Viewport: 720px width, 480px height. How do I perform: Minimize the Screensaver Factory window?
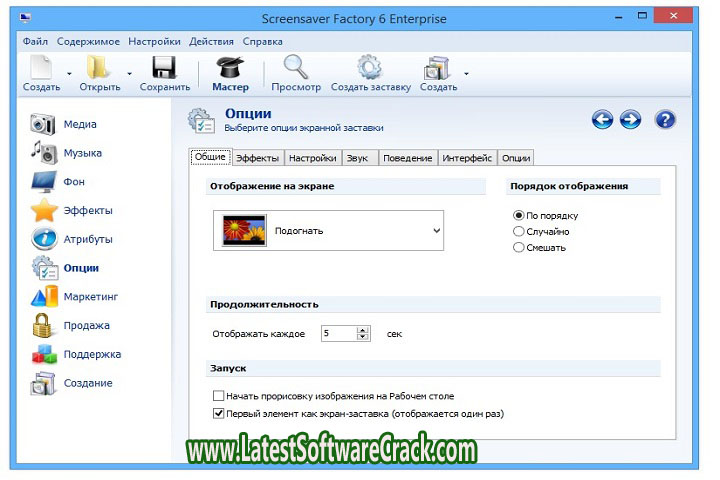[619, 17]
